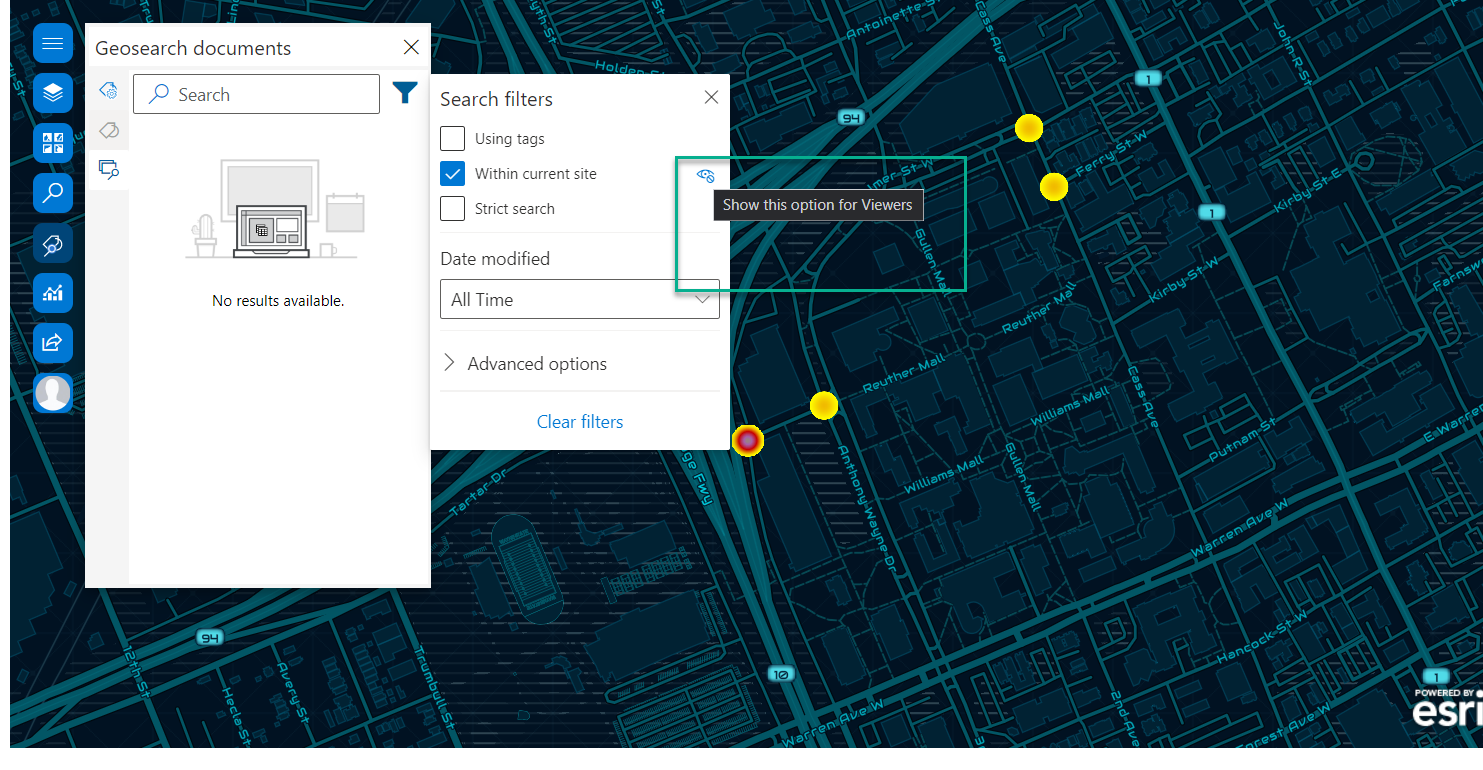Select the tag search mode icon

108,130
